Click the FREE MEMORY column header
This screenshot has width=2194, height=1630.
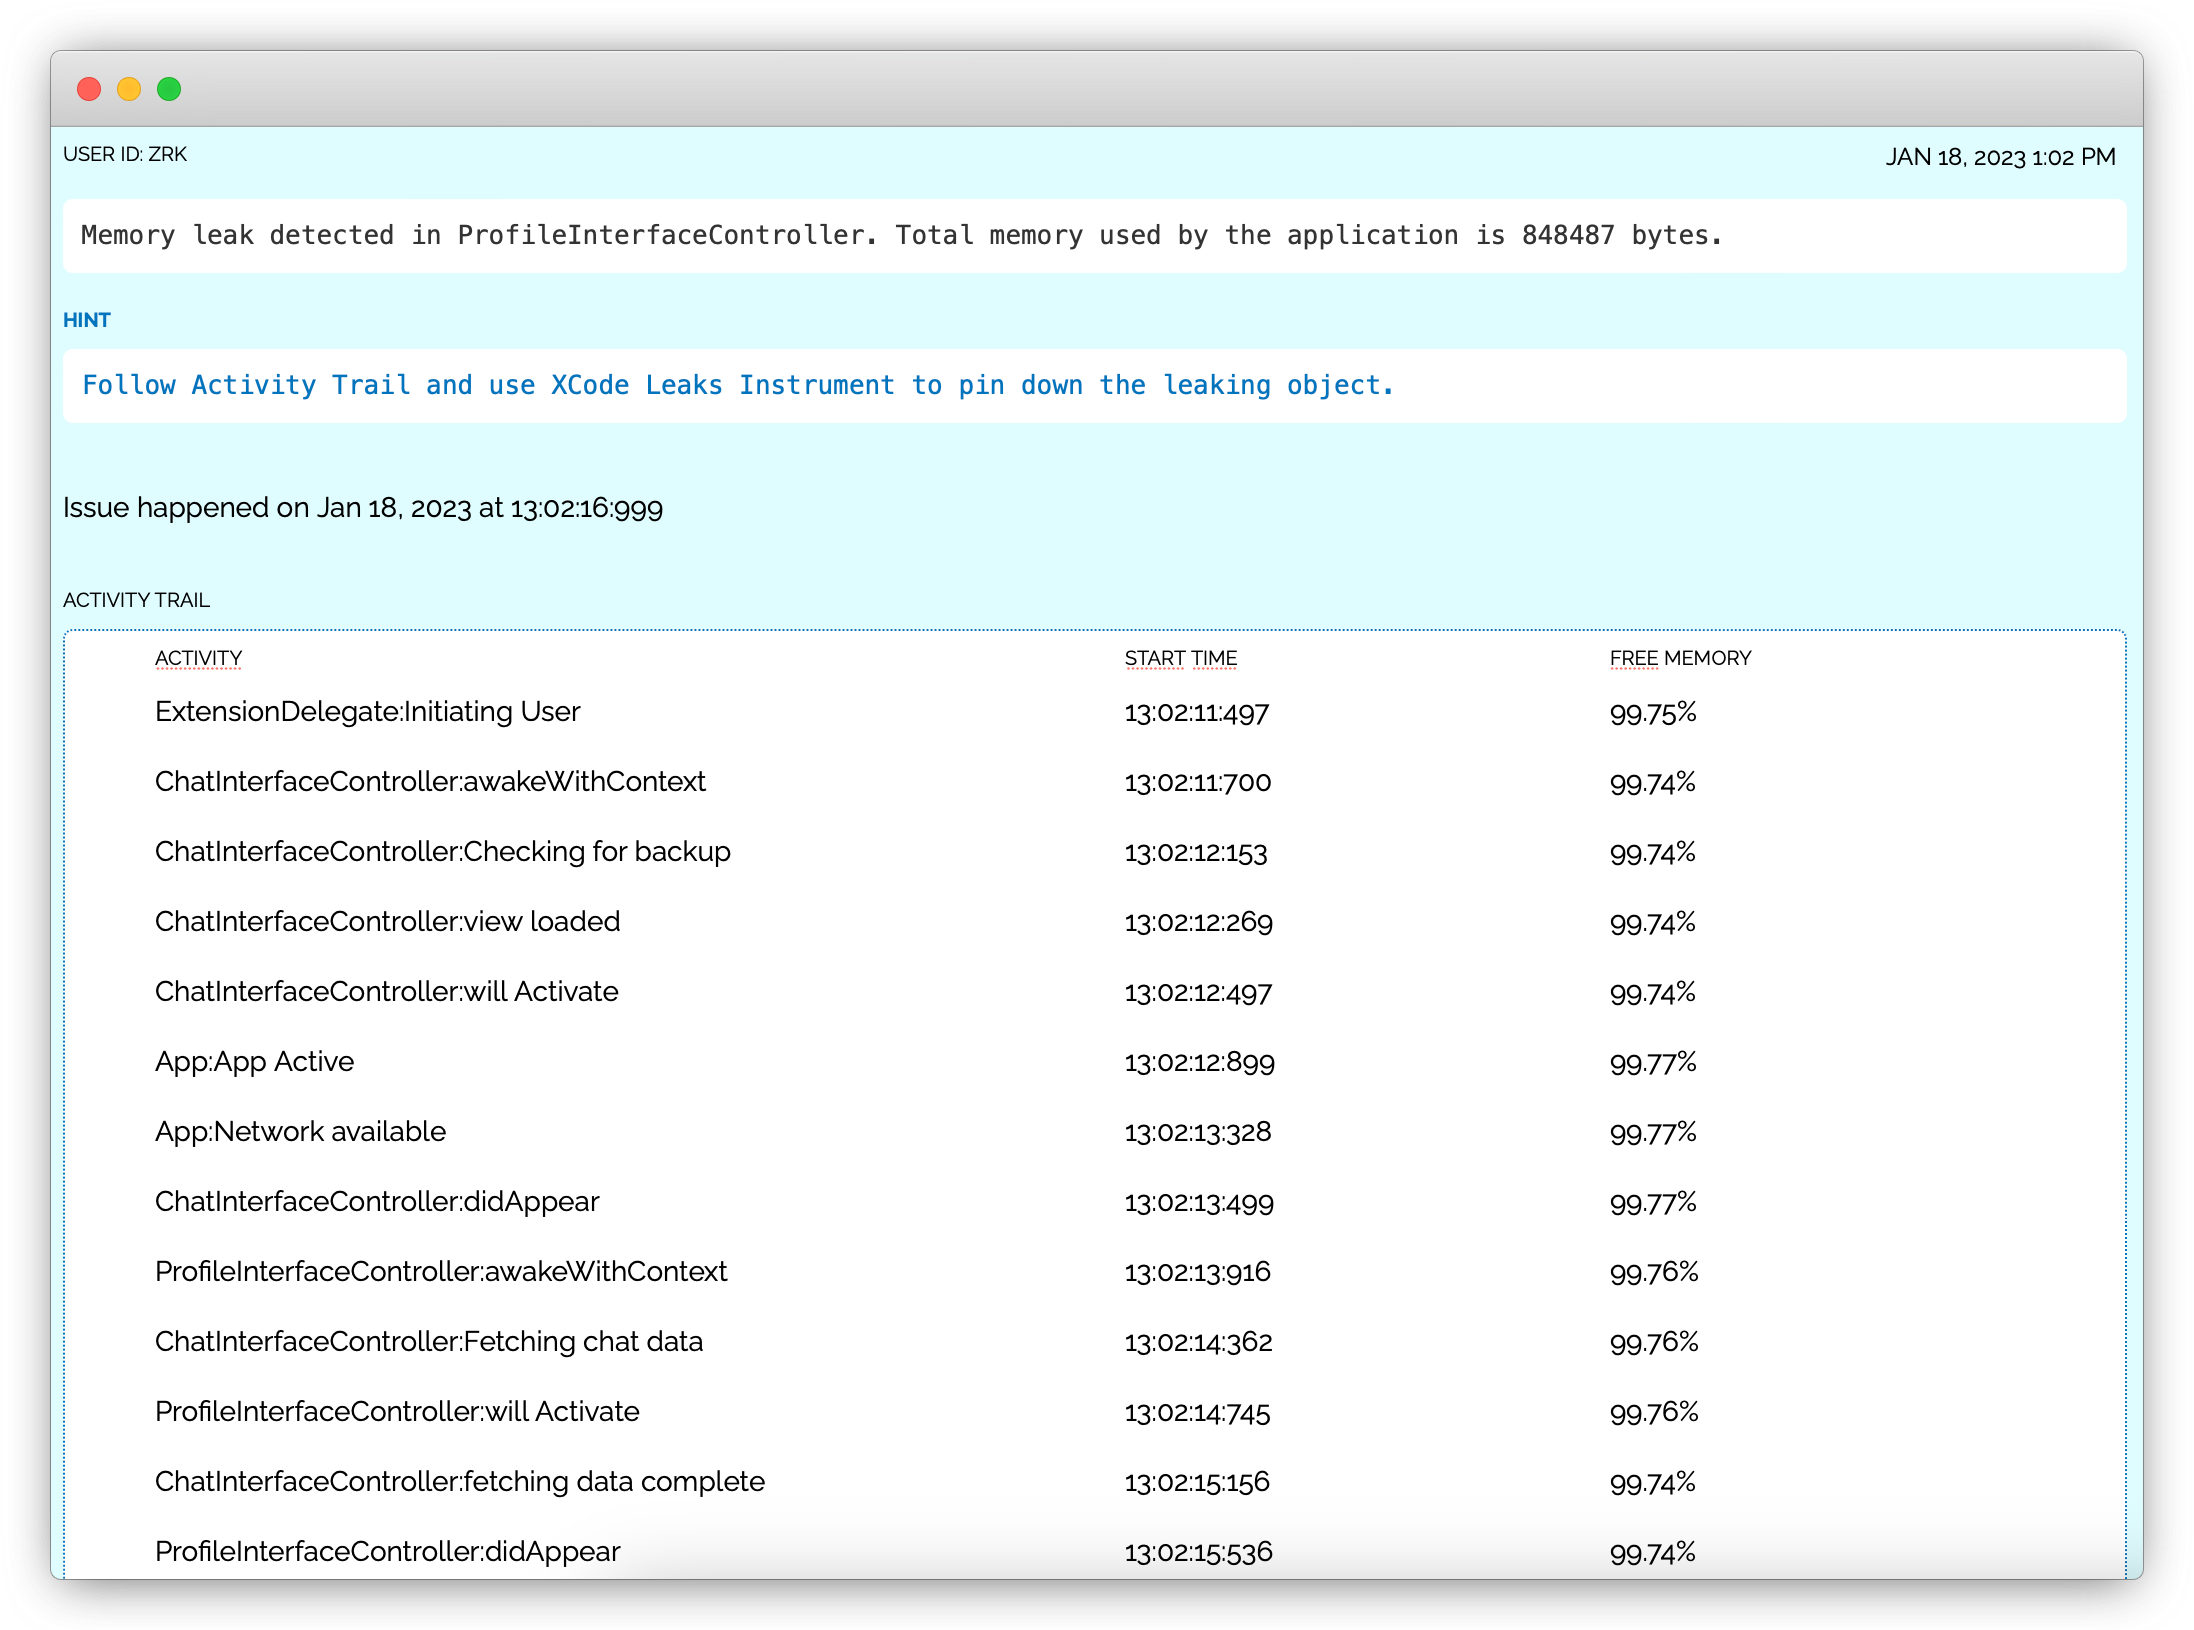coord(1680,658)
